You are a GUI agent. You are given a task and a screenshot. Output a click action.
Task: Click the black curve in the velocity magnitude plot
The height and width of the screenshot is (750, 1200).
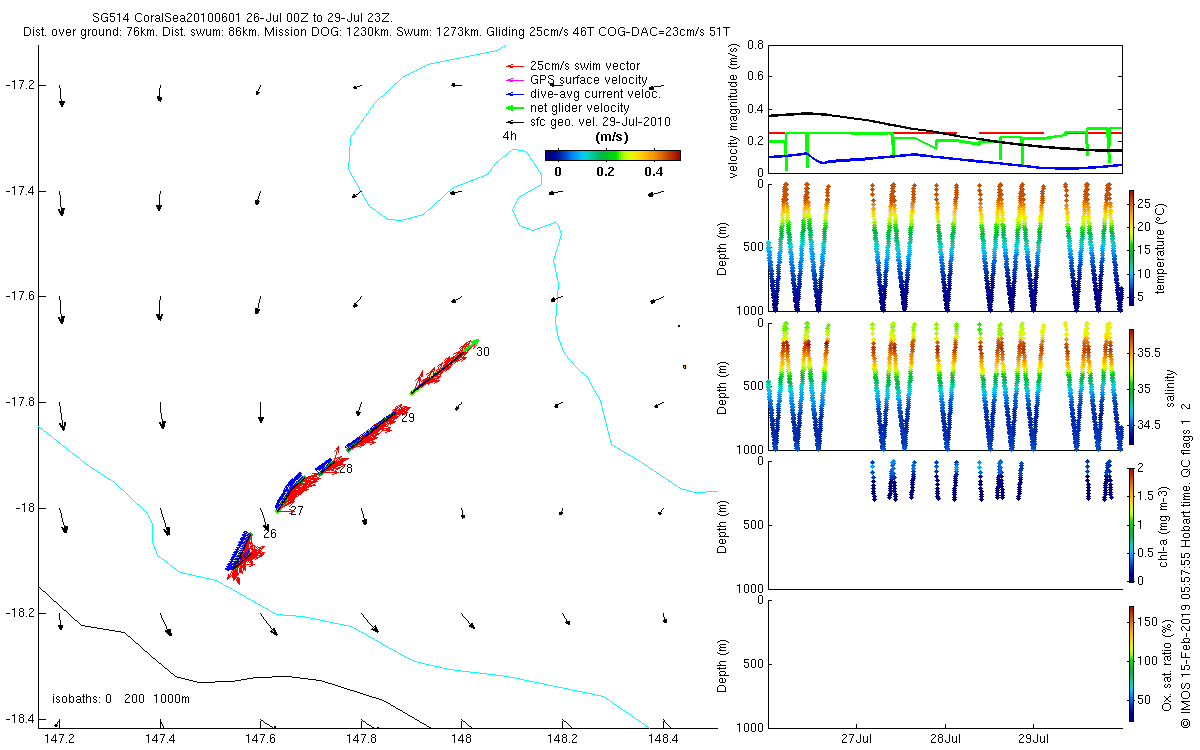(x=945, y=132)
